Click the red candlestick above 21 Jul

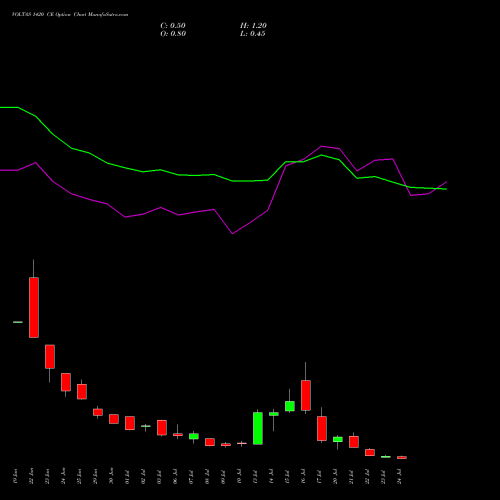[354, 442]
